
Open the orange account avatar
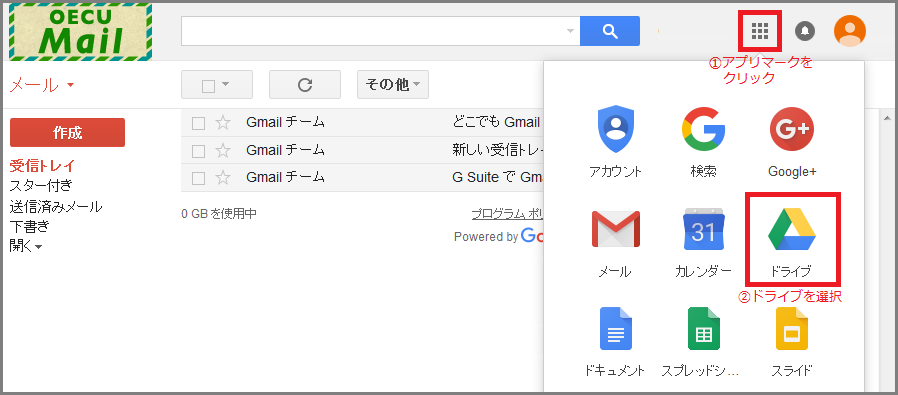pos(850,31)
